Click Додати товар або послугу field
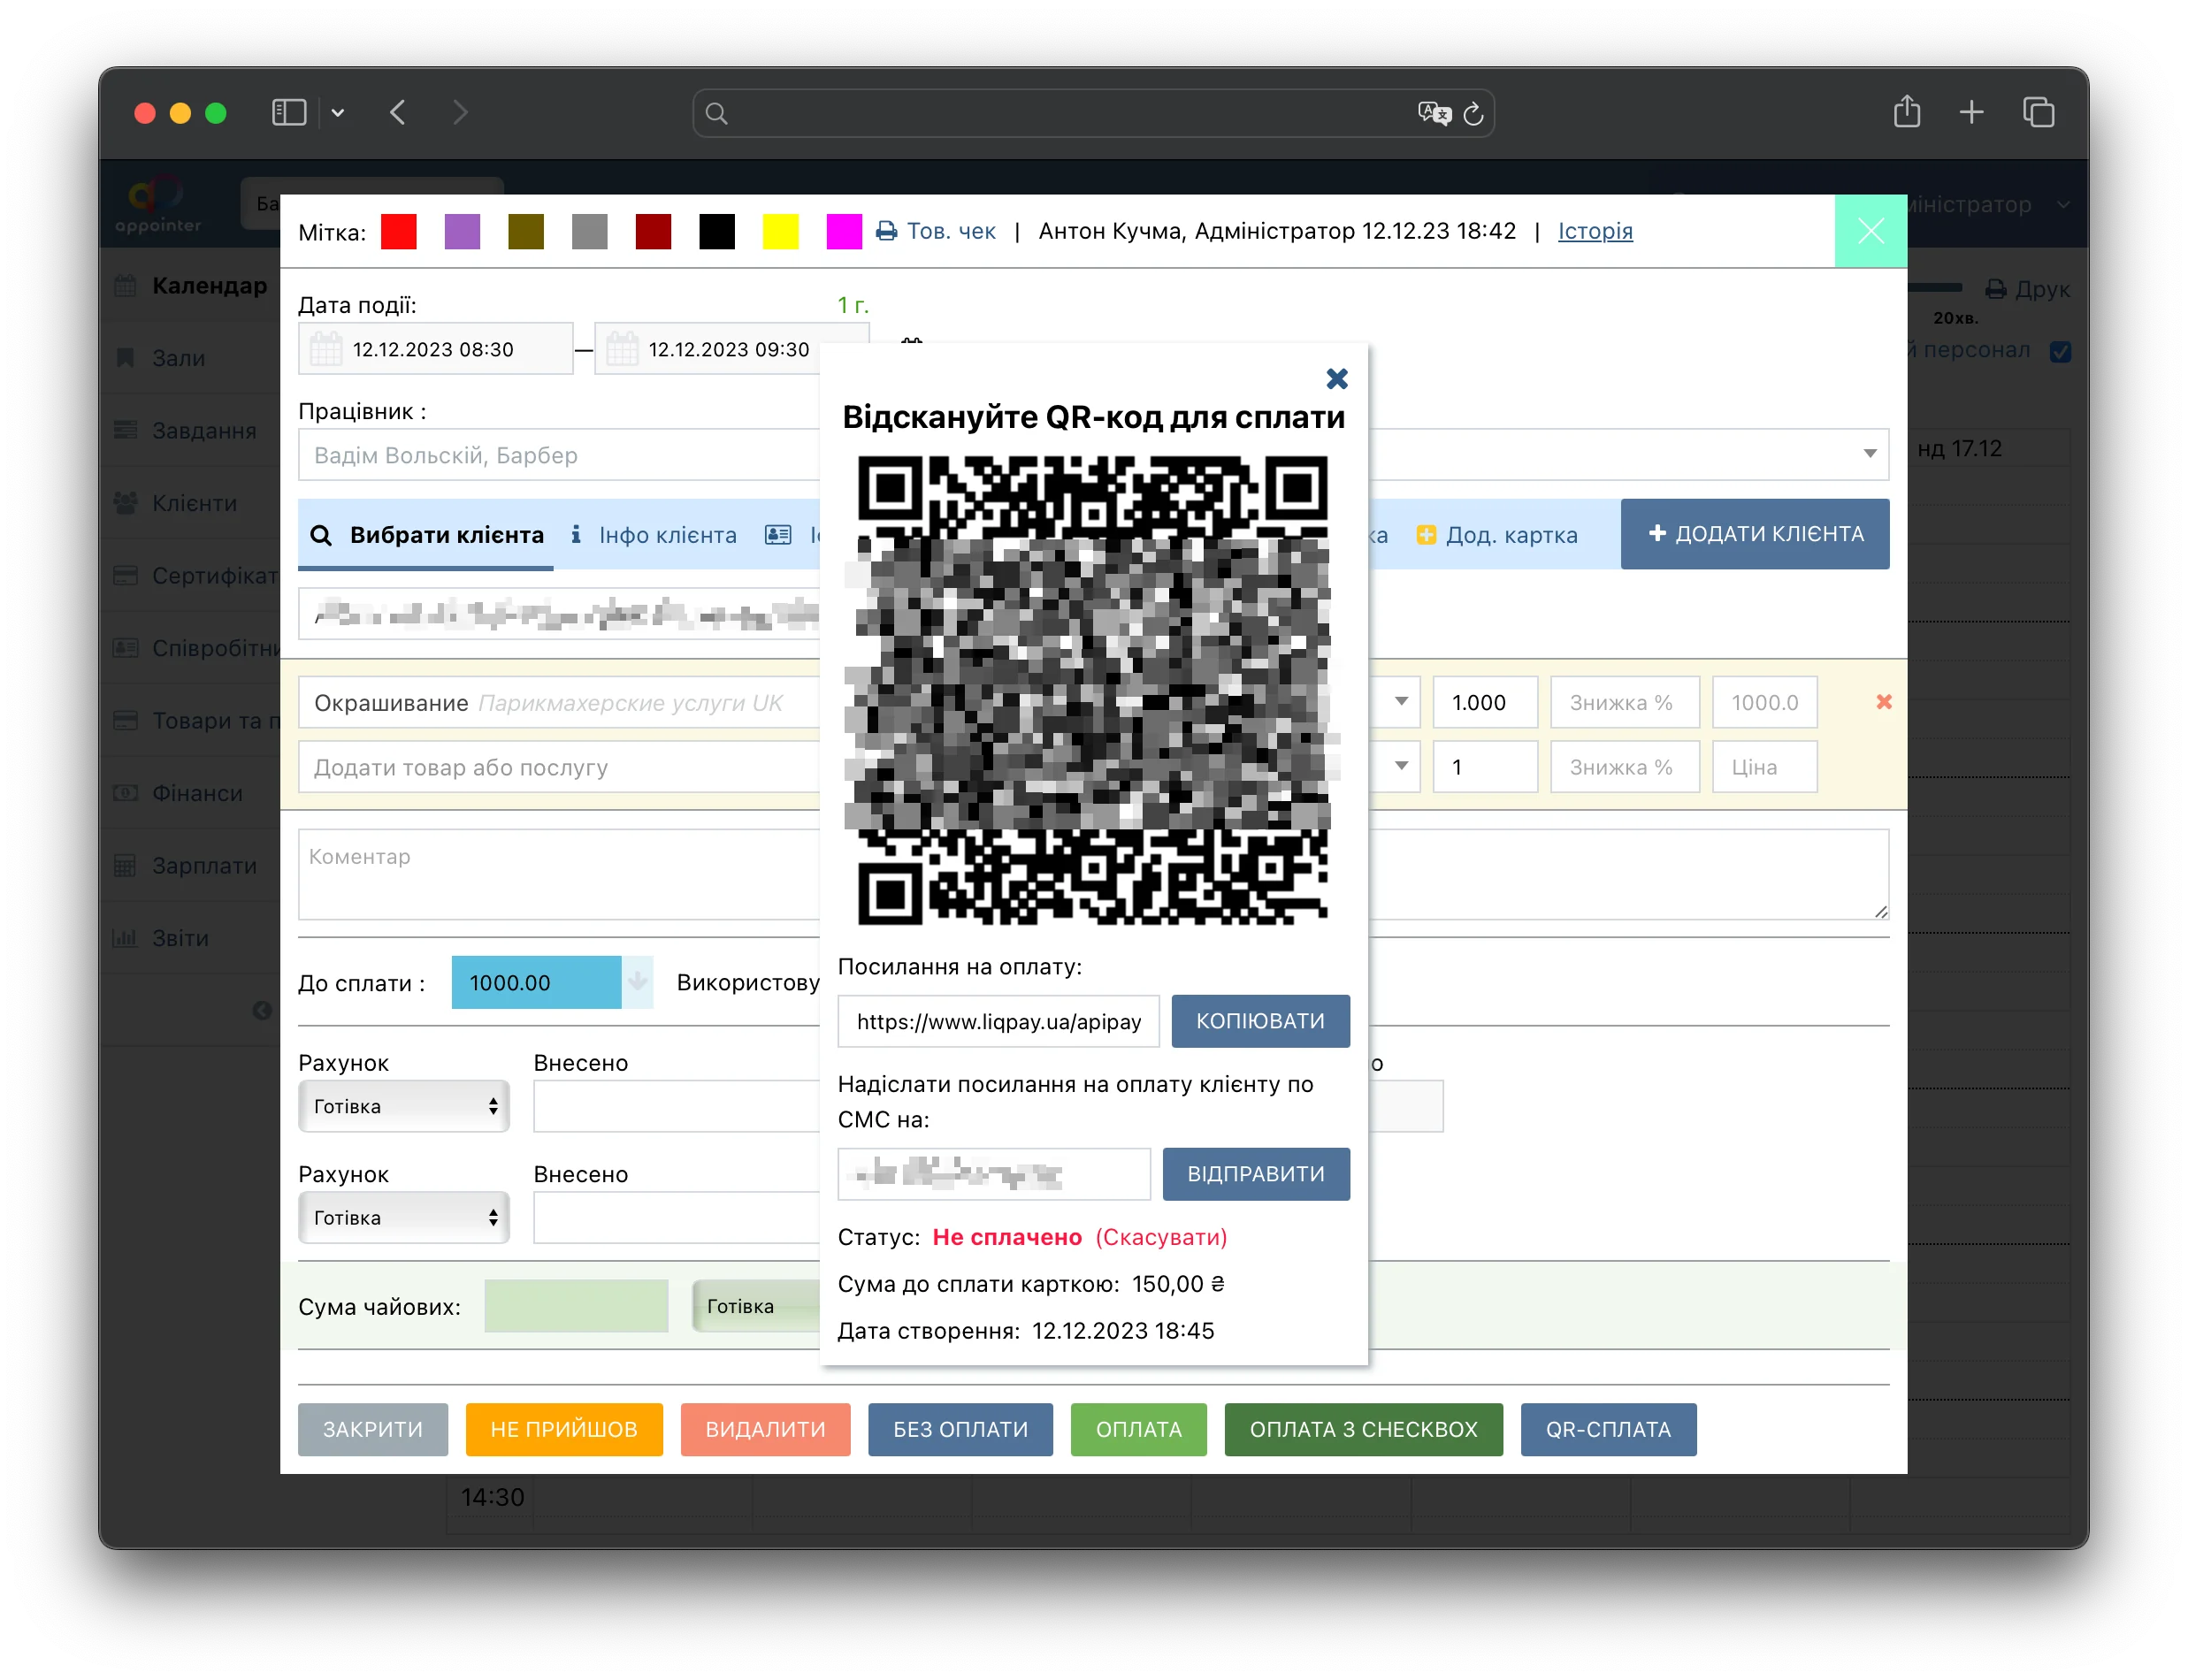This screenshot has width=2188, height=1680. (x=560, y=767)
